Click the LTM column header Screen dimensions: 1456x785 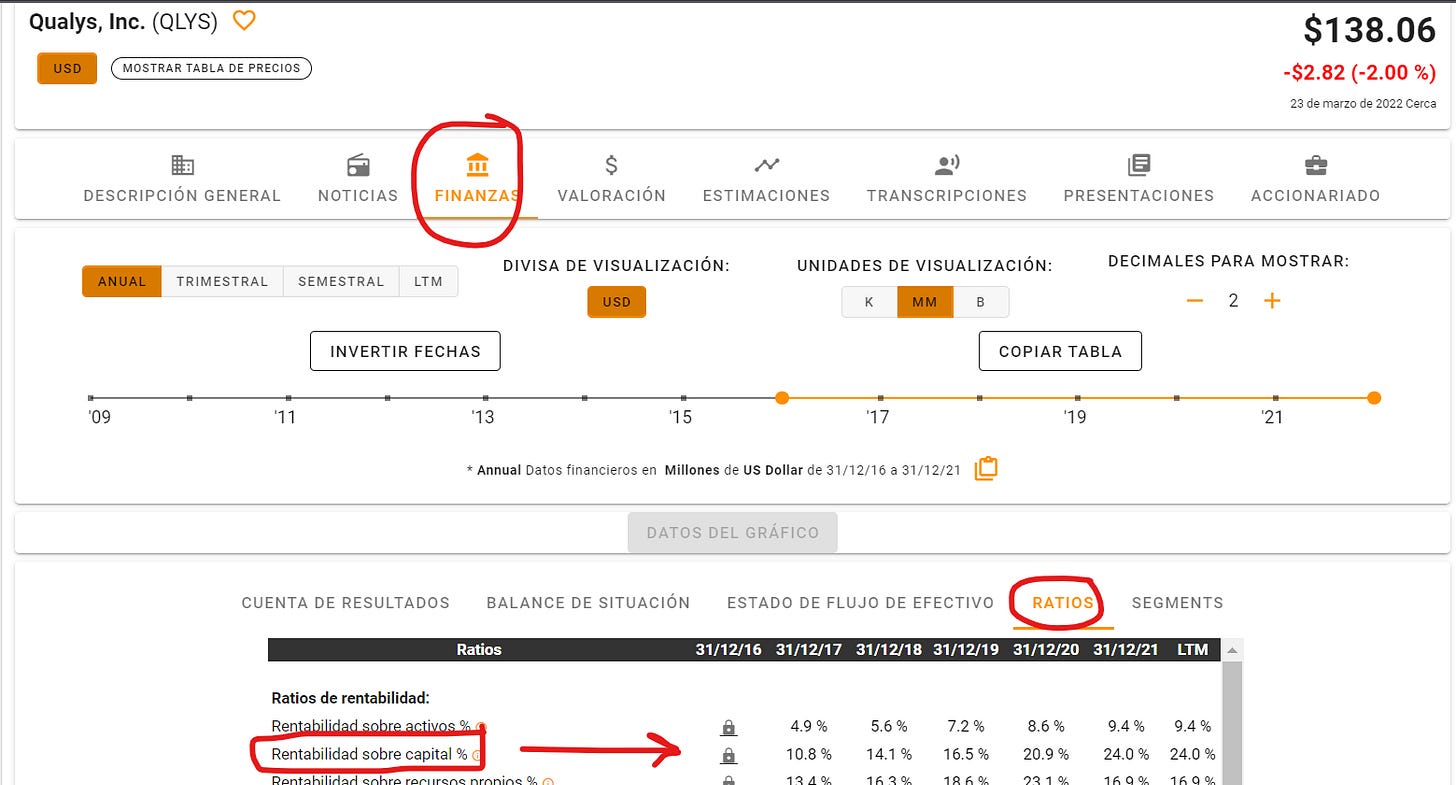pos(1192,650)
